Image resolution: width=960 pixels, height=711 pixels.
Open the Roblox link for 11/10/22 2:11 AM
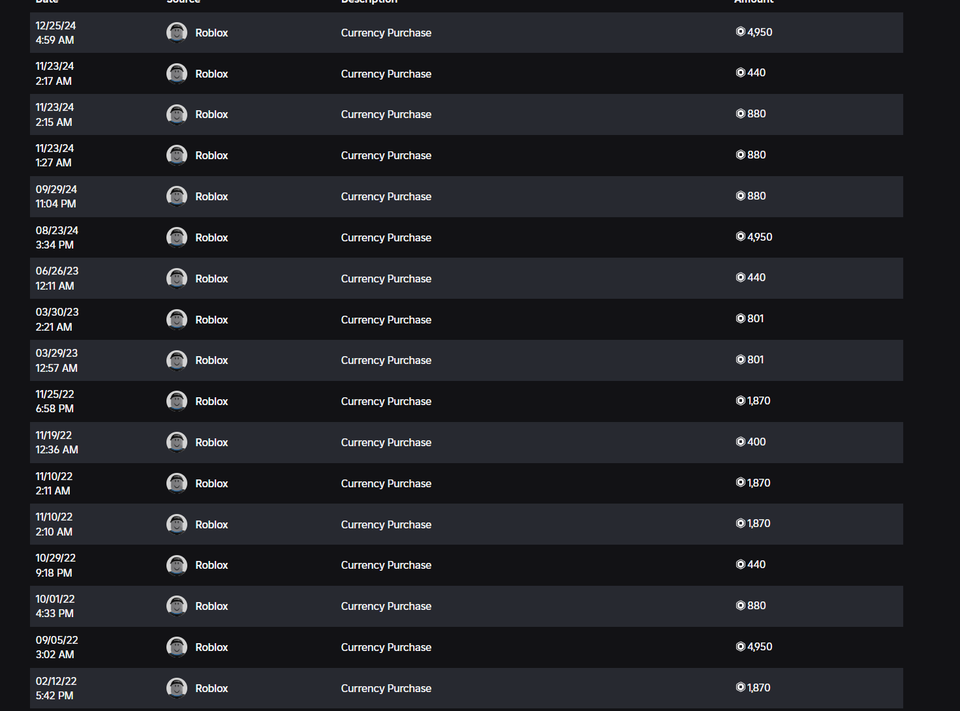(x=211, y=484)
